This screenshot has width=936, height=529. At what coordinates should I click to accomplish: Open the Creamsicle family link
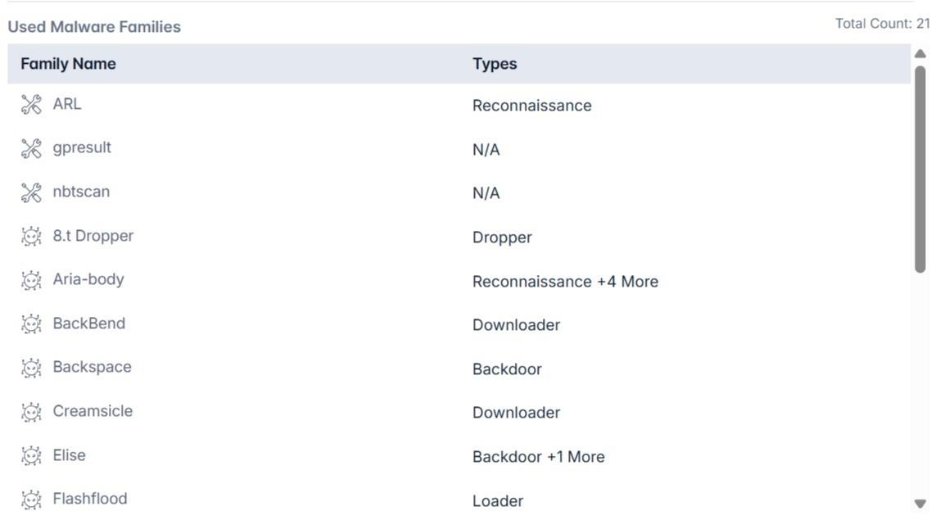93,411
